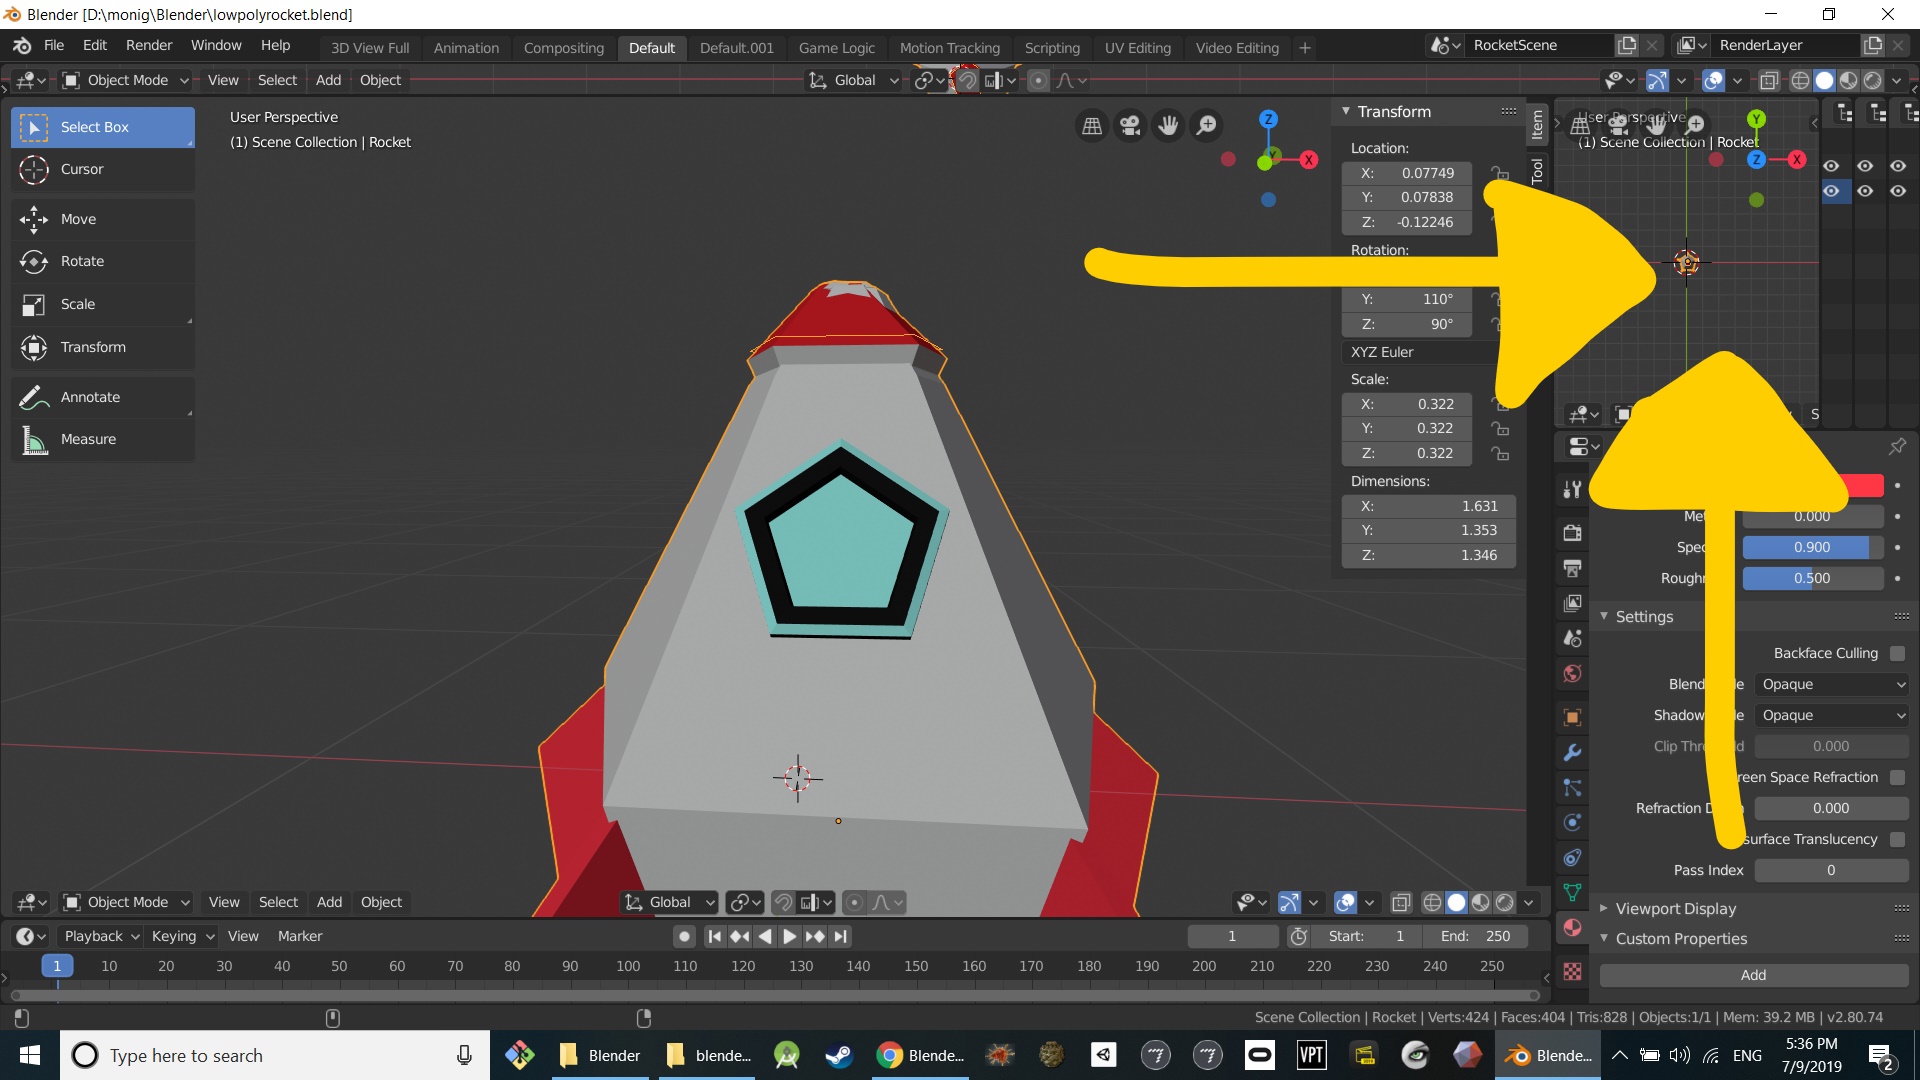
Task: Choose the Annotate tool
Action: (x=90, y=397)
